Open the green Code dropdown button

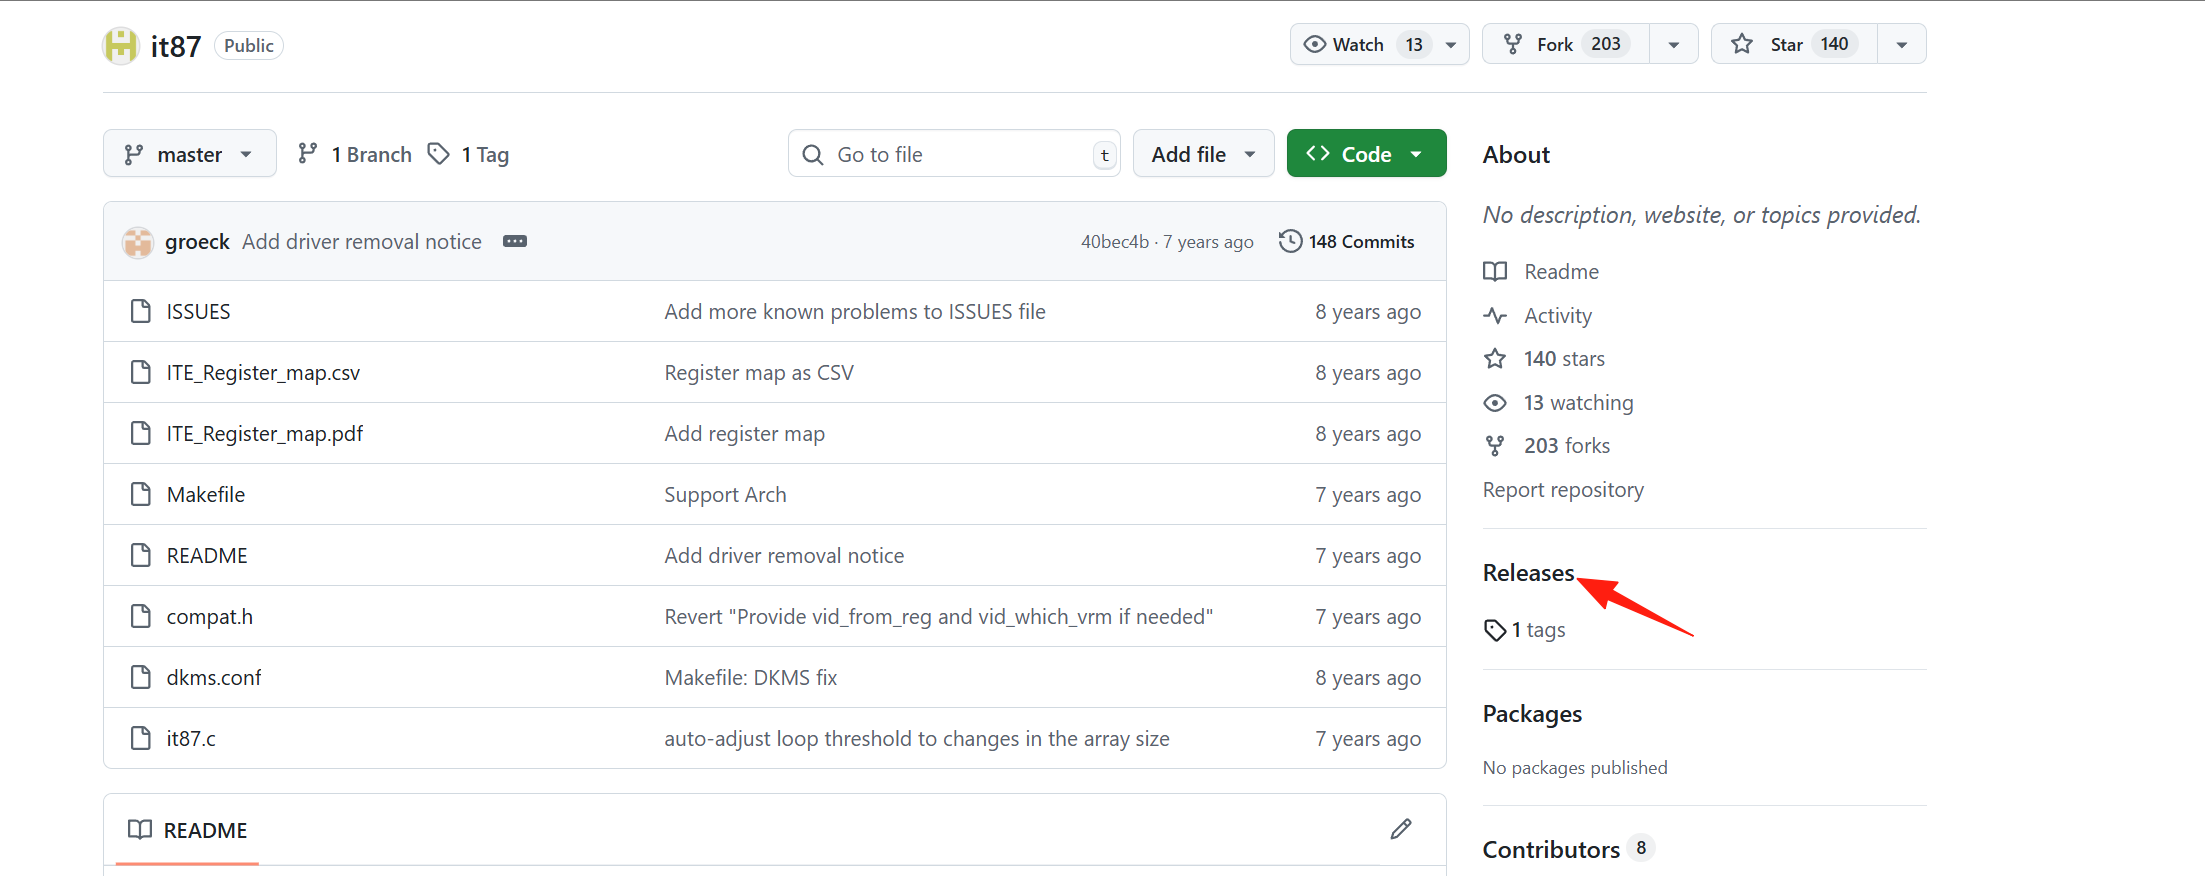coord(1366,154)
